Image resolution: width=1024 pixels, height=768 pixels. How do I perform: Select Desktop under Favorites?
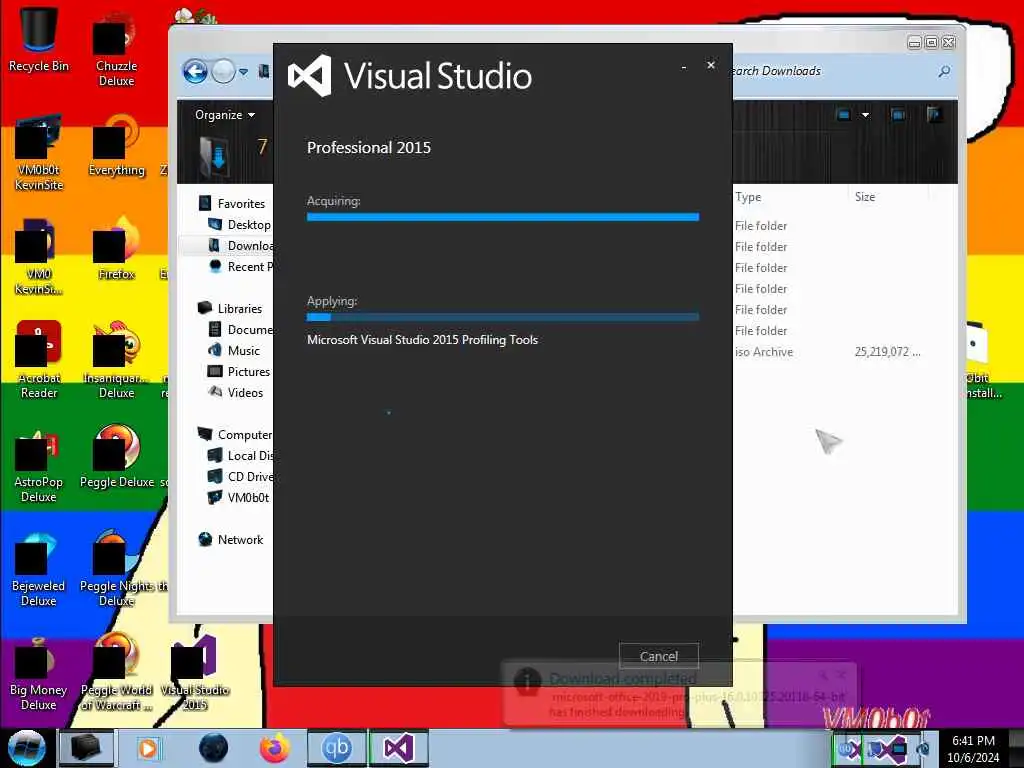coord(240,225)
